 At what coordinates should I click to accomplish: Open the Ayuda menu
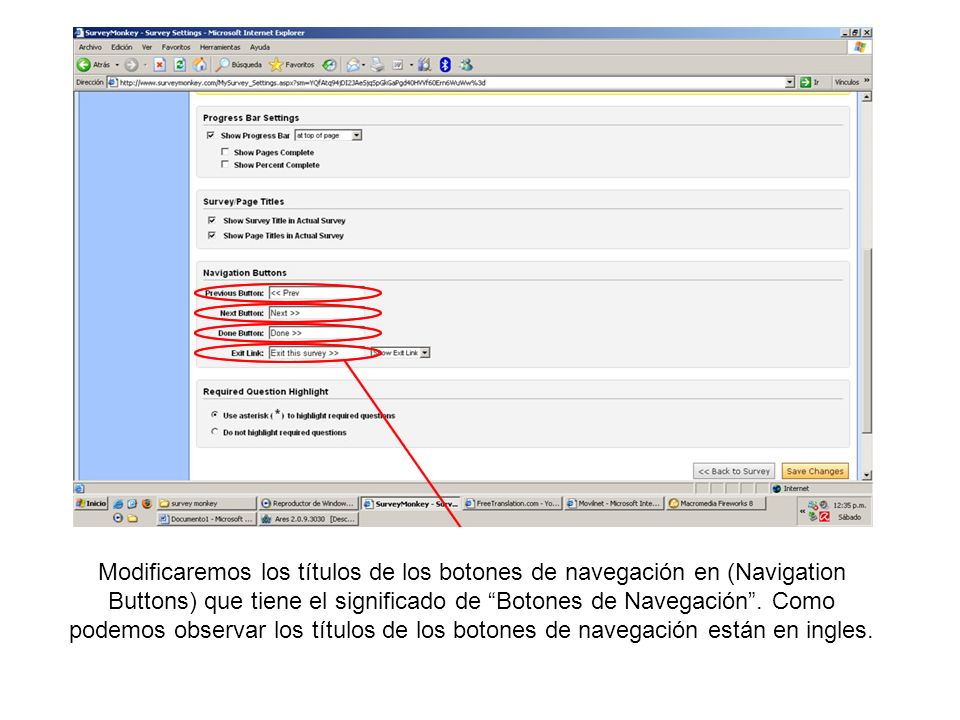(x=260, y=47)
